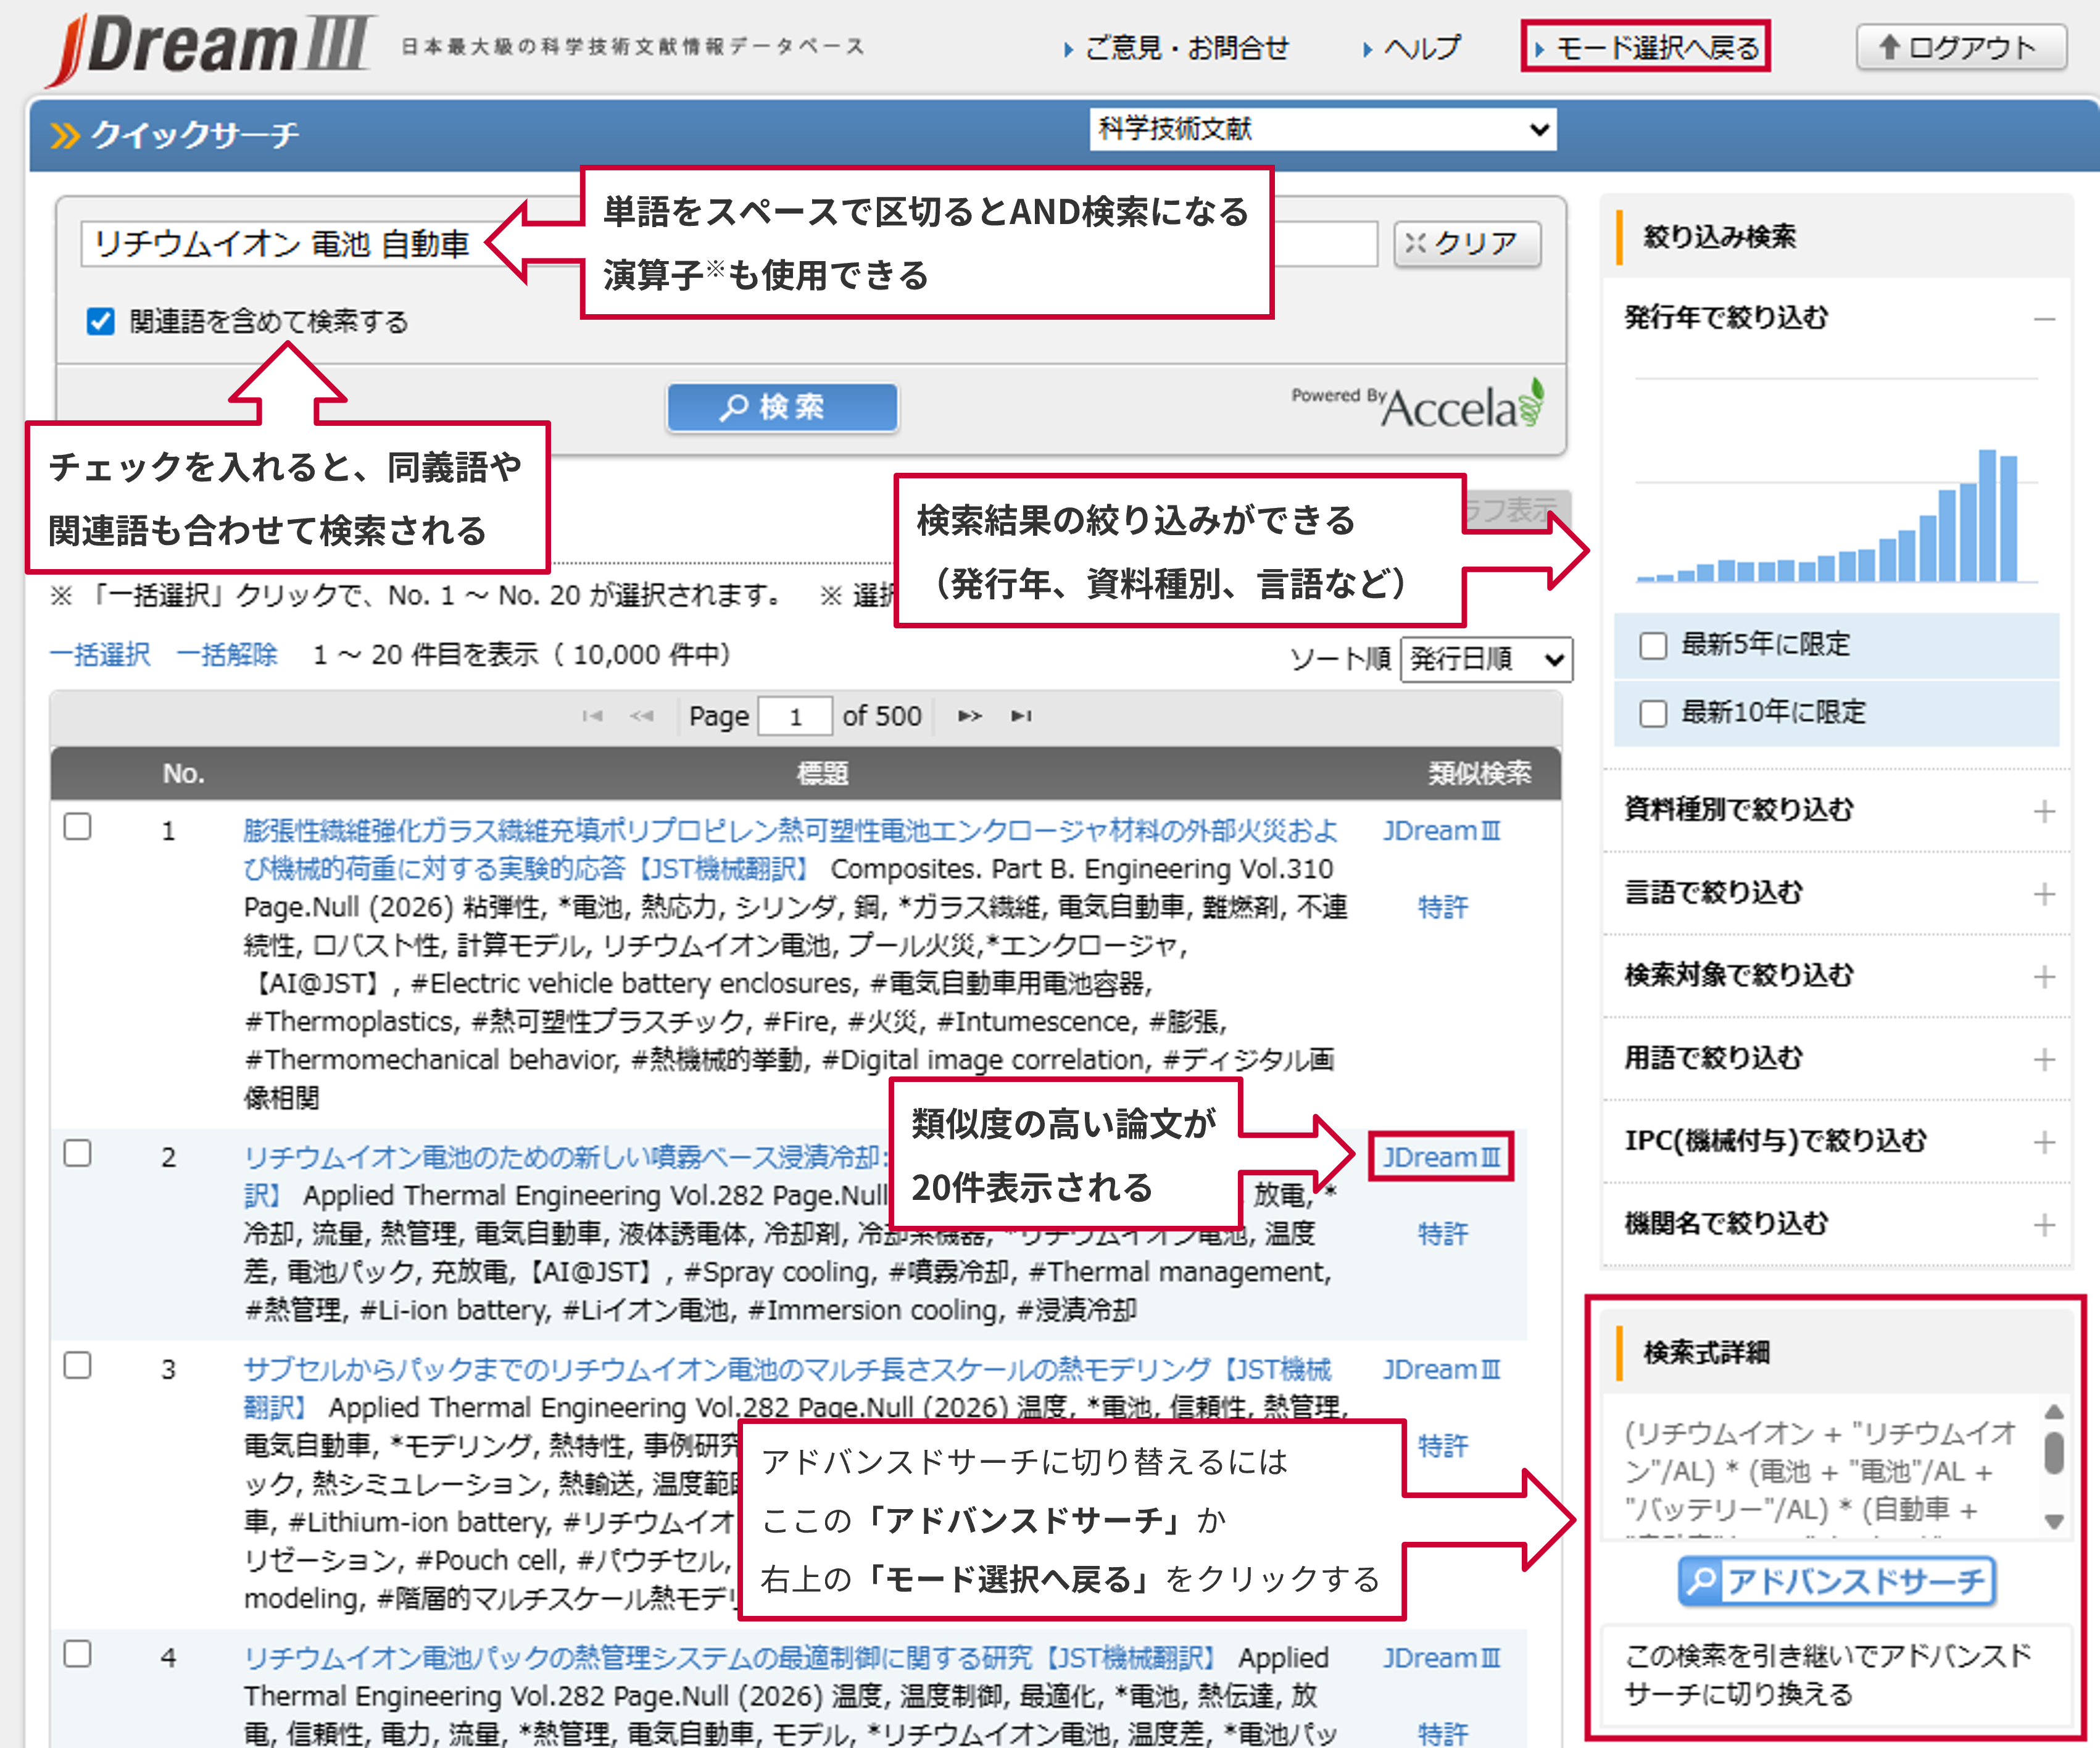Screen dimensions: 2100x1748
Task: Collapse the 発行年で絞り込む section
Action: tap(2044, 319)
